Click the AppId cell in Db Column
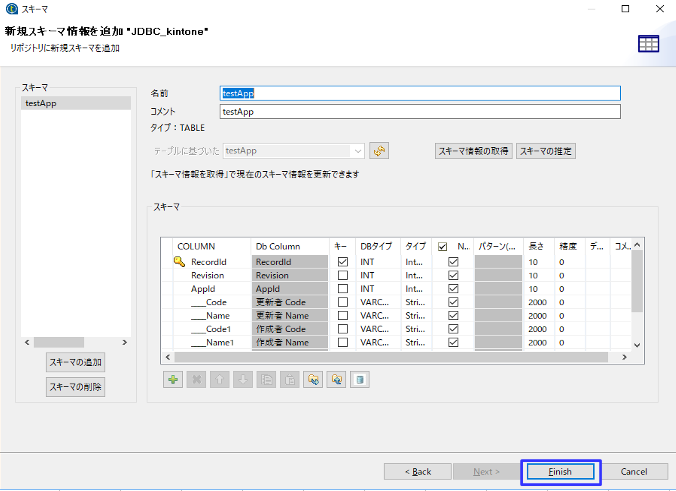Screen dimensions: 676x491 [290, 288]
